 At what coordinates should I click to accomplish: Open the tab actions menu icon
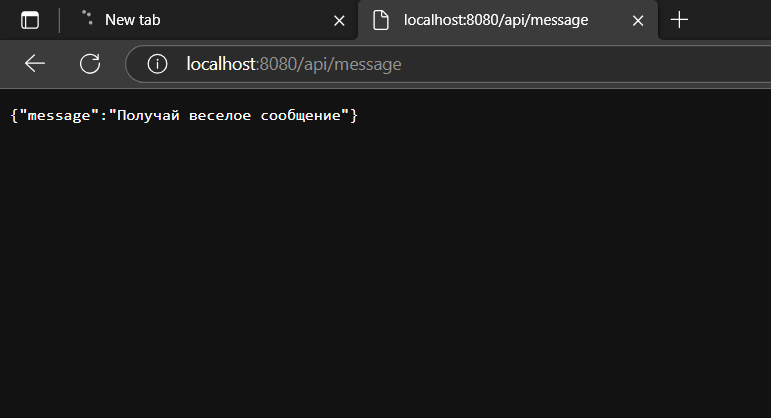pos(30,20)
